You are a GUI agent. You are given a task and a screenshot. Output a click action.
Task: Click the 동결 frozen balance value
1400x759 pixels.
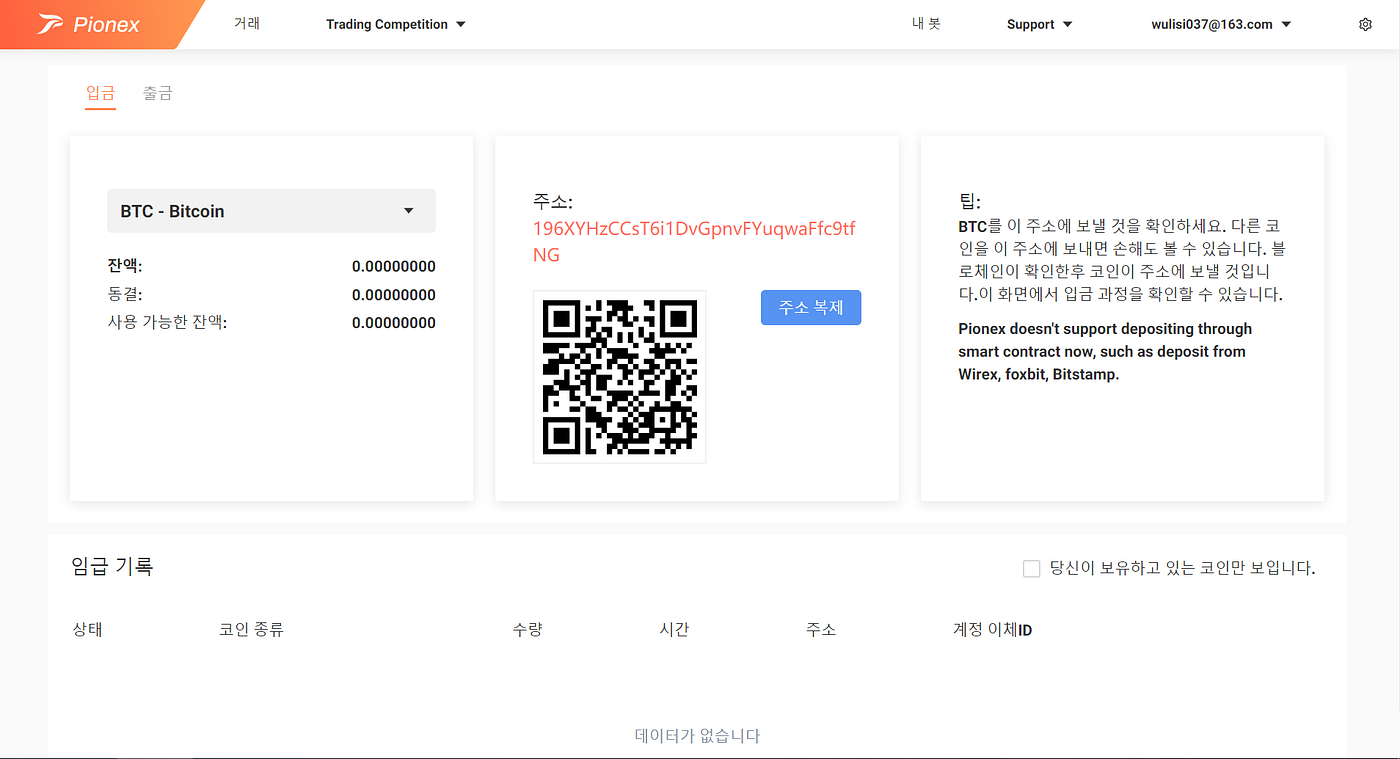(394, 295)
